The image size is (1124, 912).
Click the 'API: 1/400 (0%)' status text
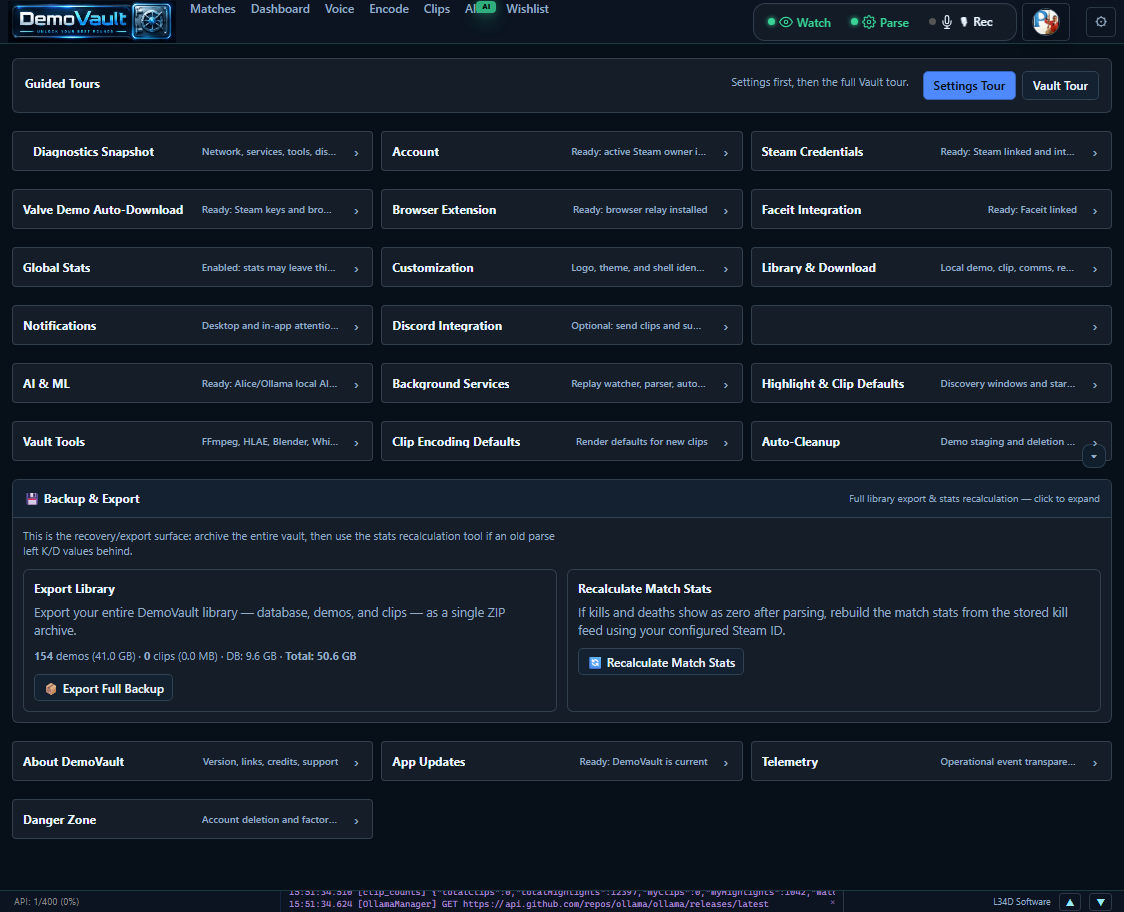click(47, 902)
